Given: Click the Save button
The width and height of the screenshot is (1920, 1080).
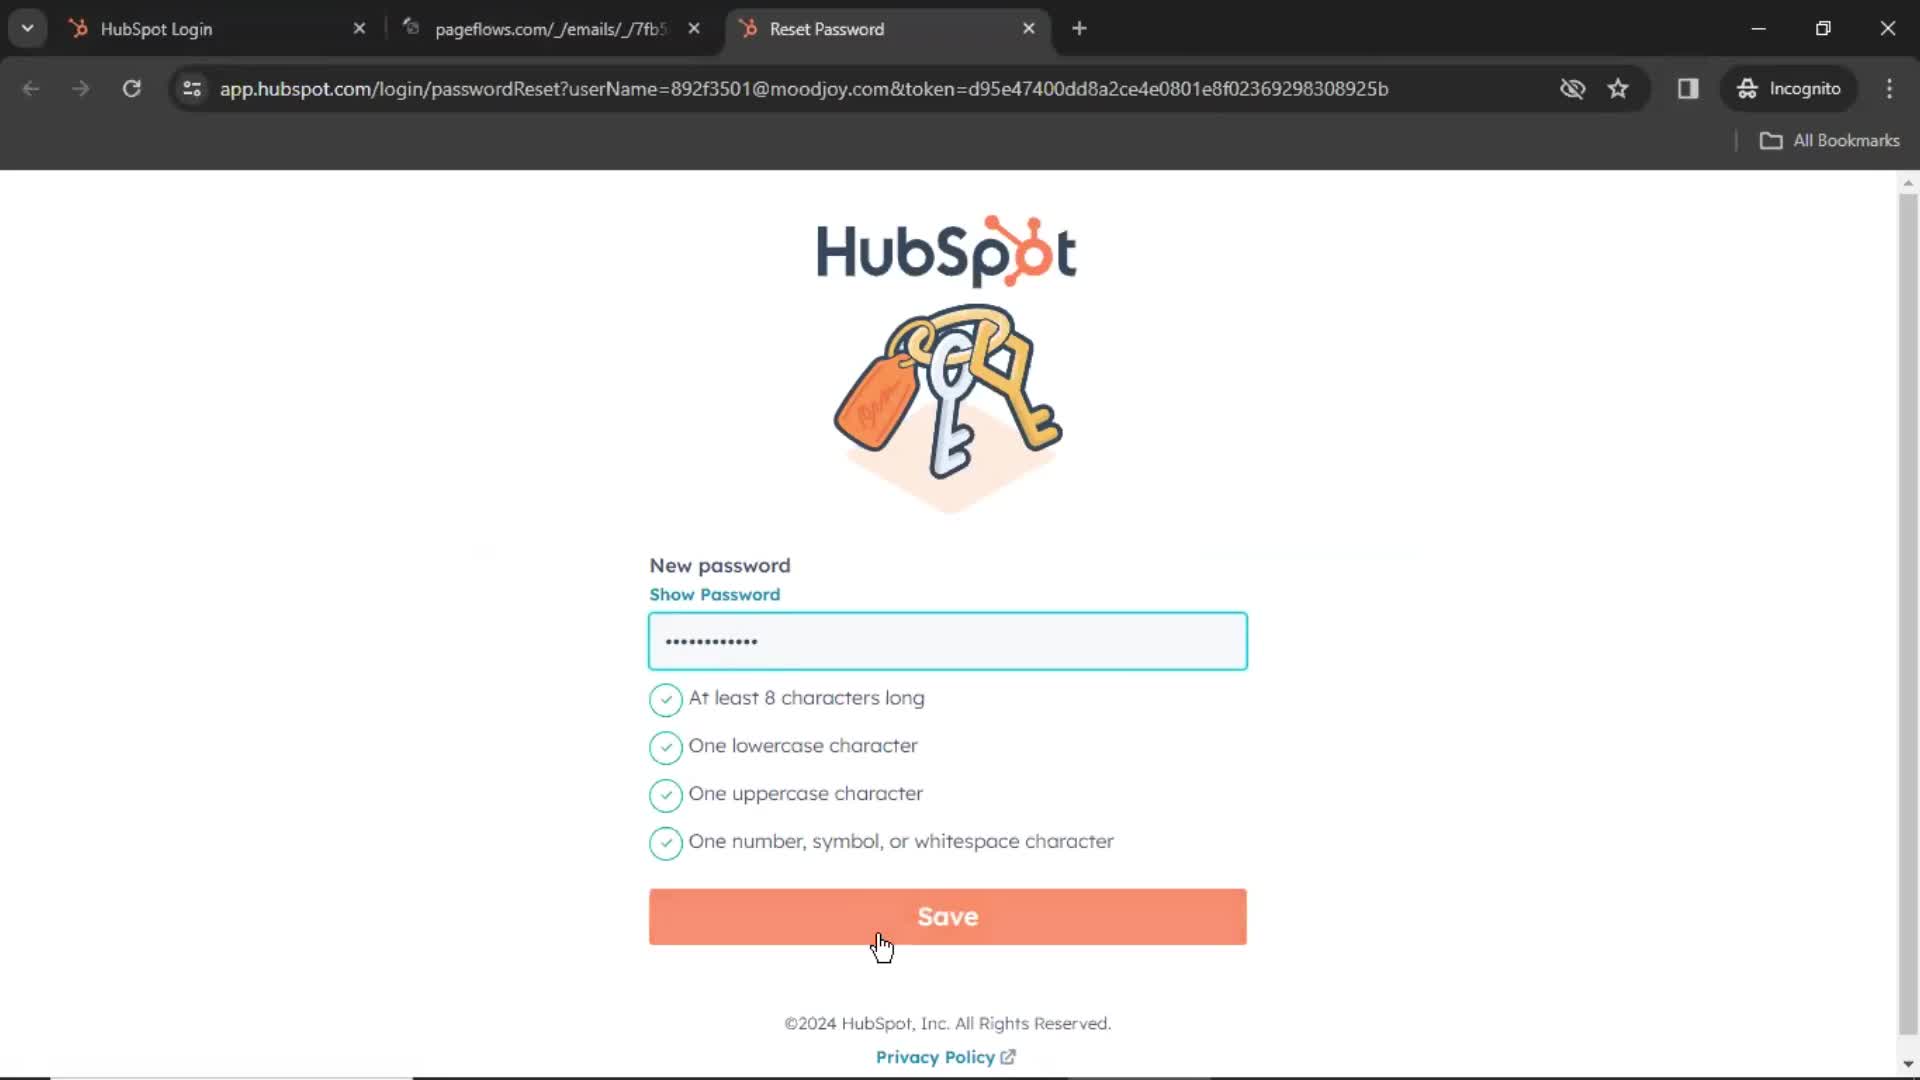Looking at the screenshot, I should (947, 915).
